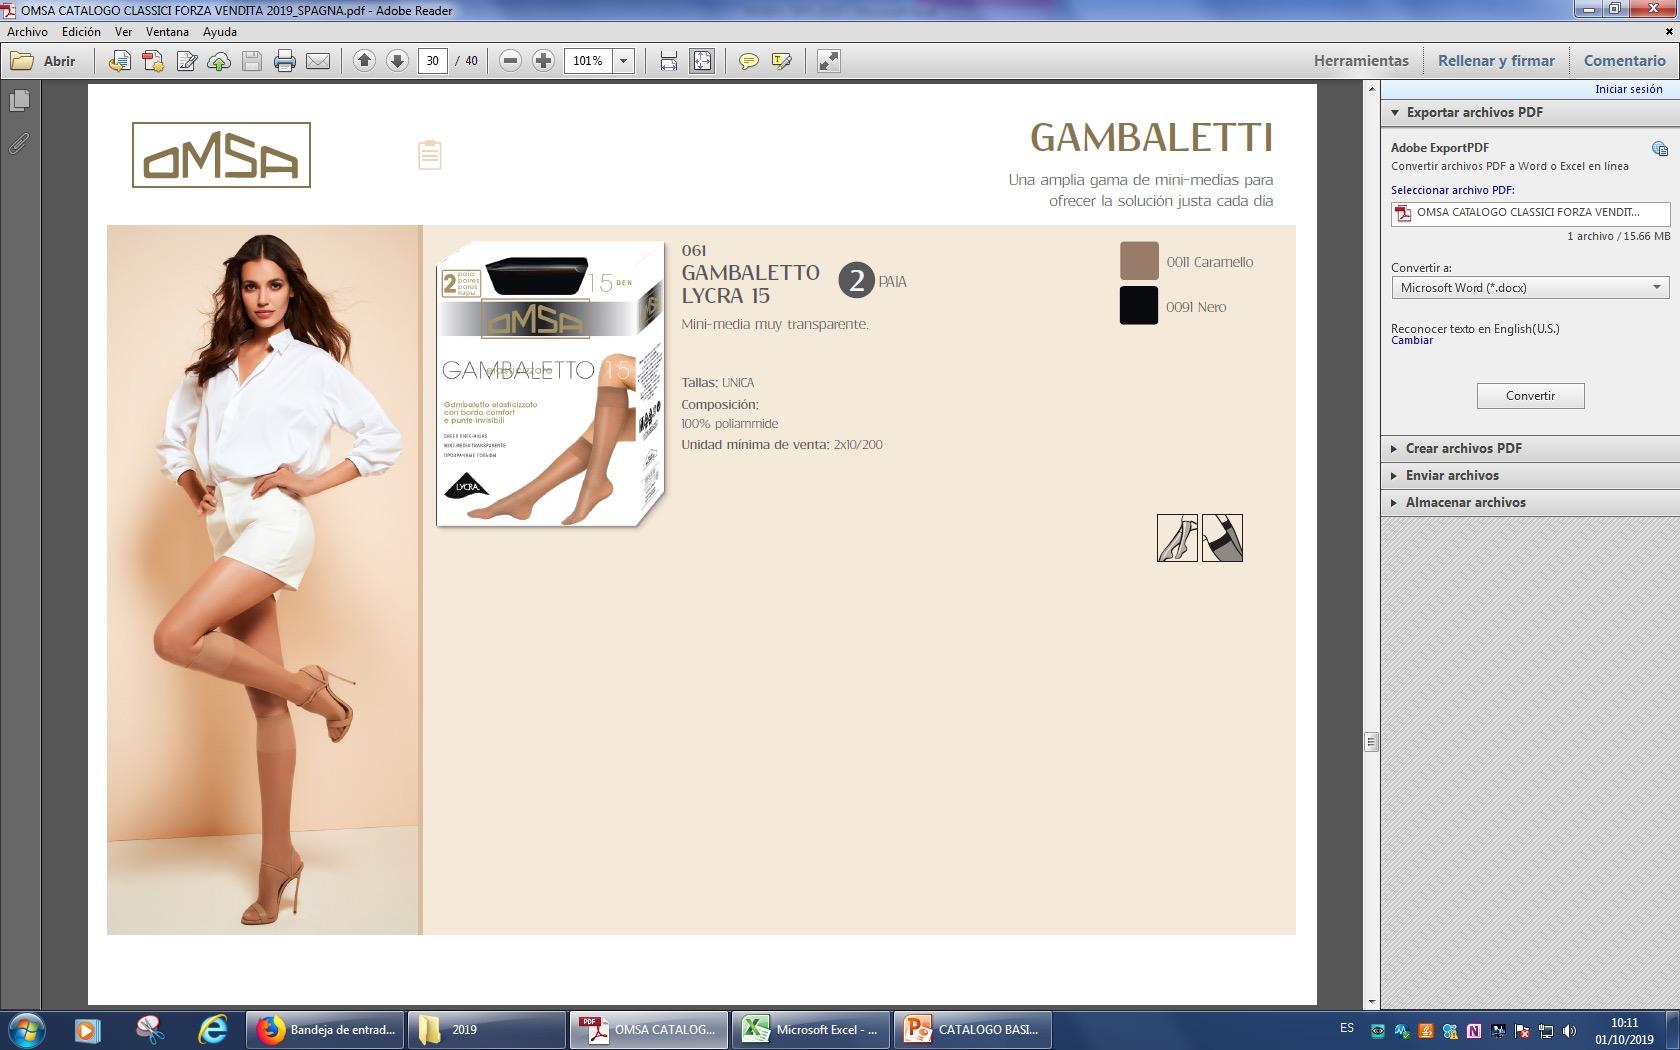Click the OneNote tray icon
1680x1050 pixels.
coord(1473,1031)
